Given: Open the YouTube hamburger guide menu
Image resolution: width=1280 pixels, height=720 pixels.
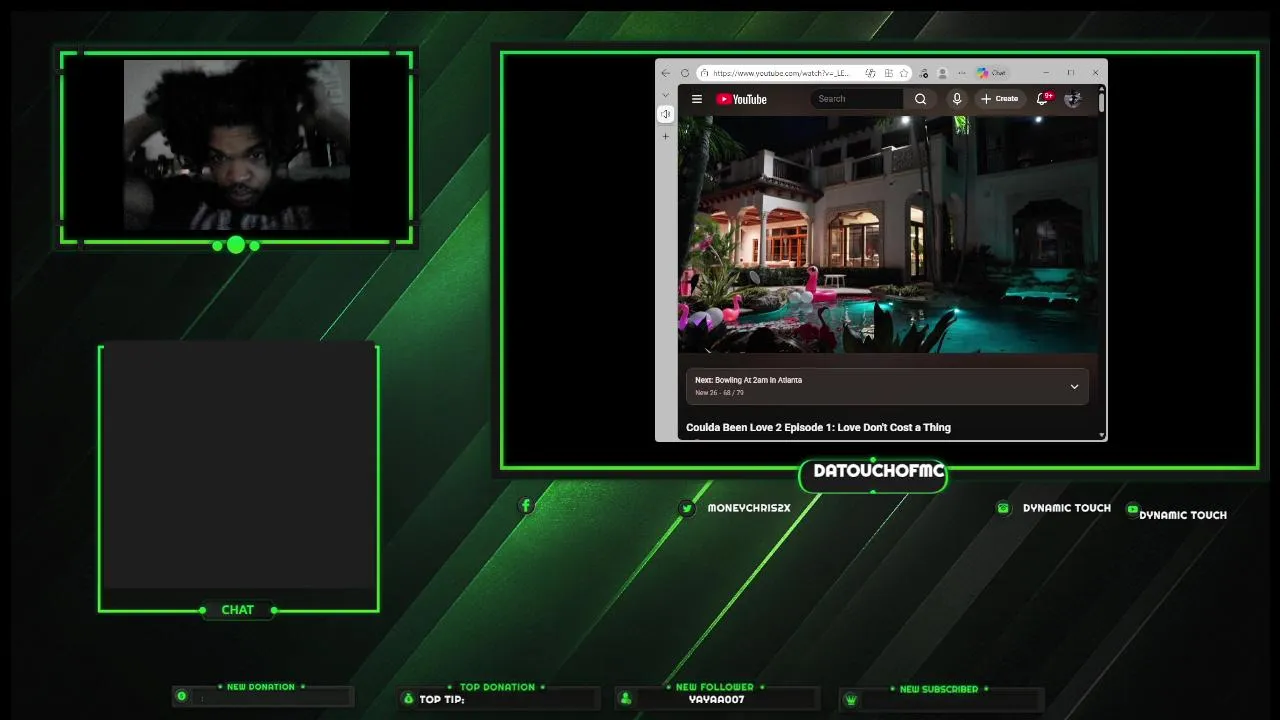Looking at the screenshot, I should coord(697,99).
